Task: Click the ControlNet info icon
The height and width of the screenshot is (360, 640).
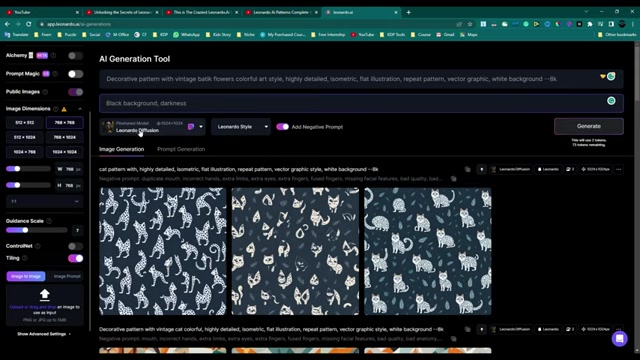Action: pos(38,246)
